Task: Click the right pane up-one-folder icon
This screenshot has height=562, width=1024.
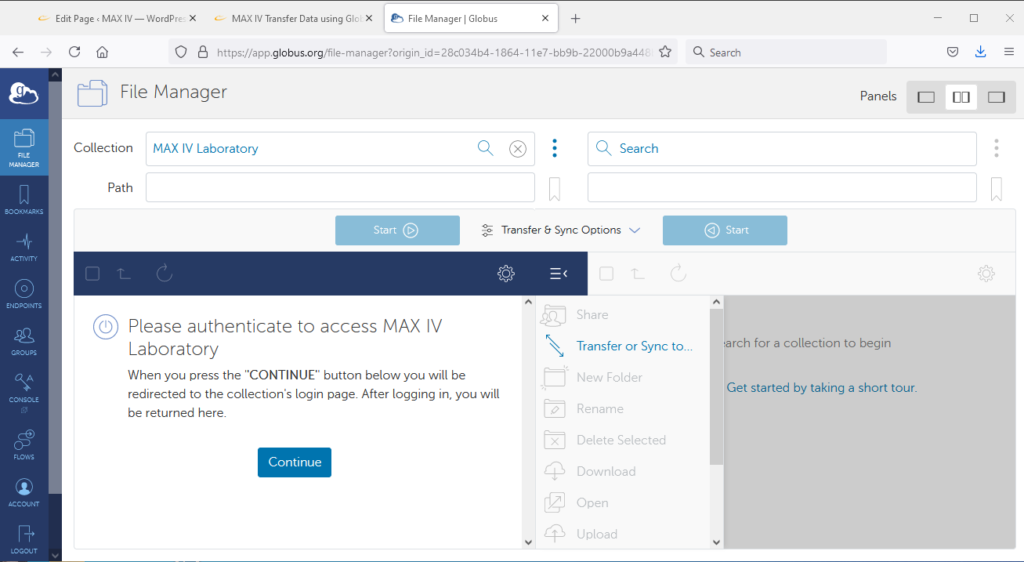Action: pyautogui.click(x=638, y=273)
